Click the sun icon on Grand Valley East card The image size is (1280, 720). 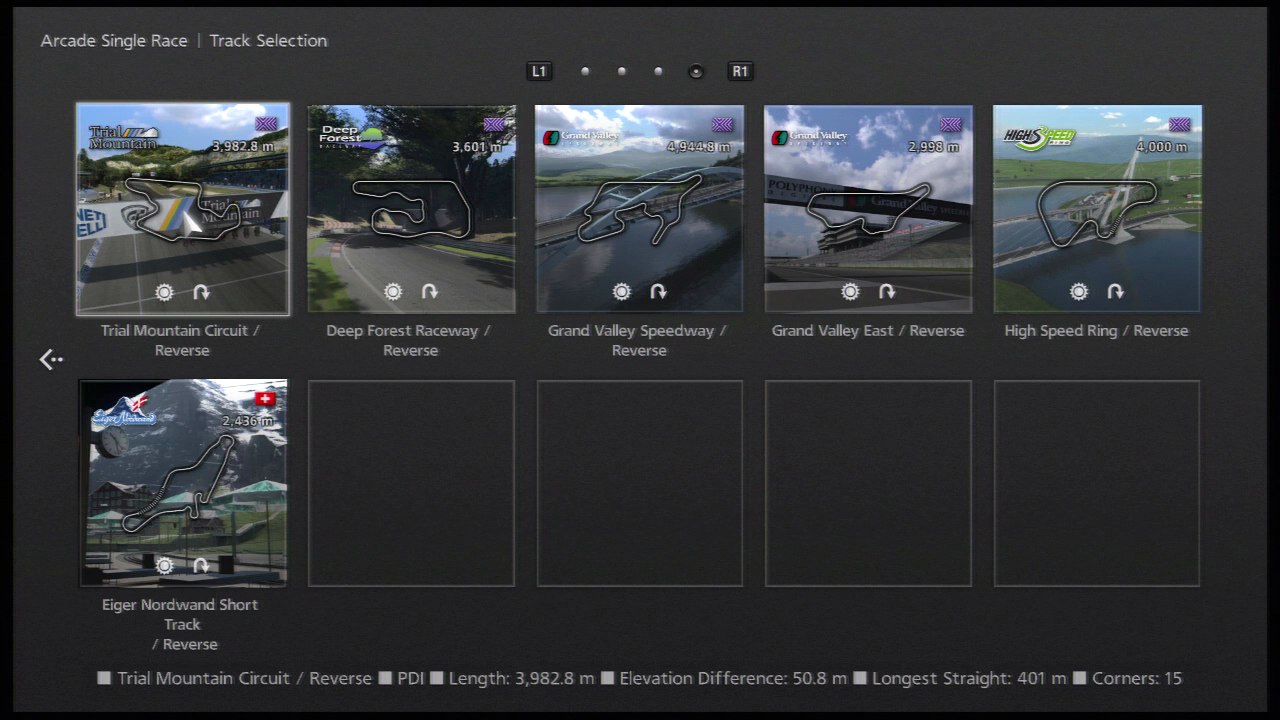point(850,292)
